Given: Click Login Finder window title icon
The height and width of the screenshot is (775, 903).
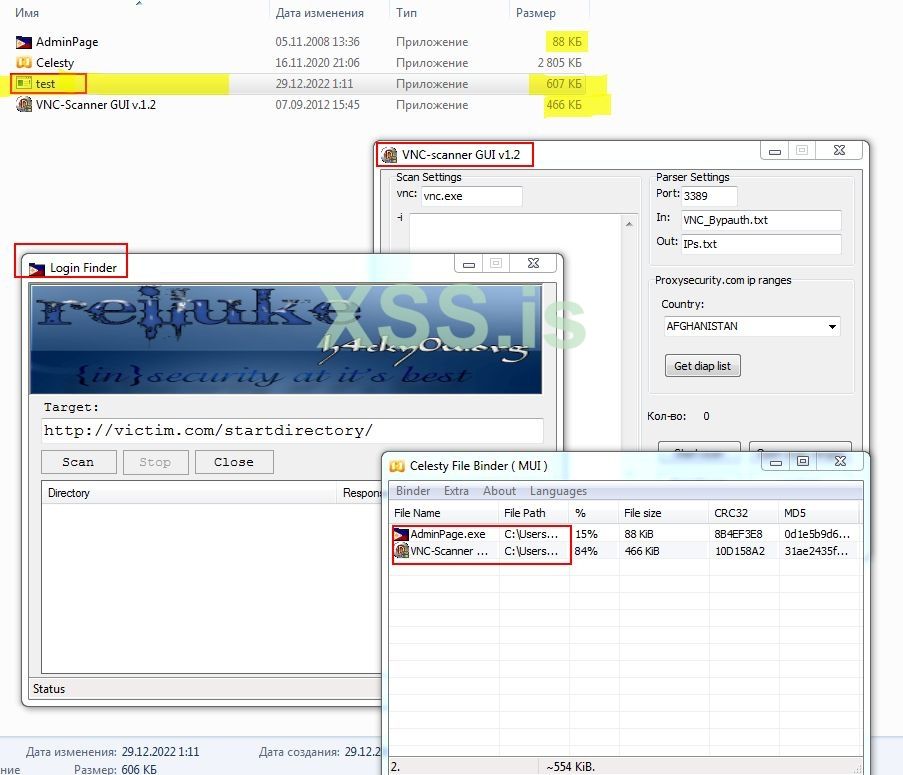Looking at the screenshot, I should point(37,268).
